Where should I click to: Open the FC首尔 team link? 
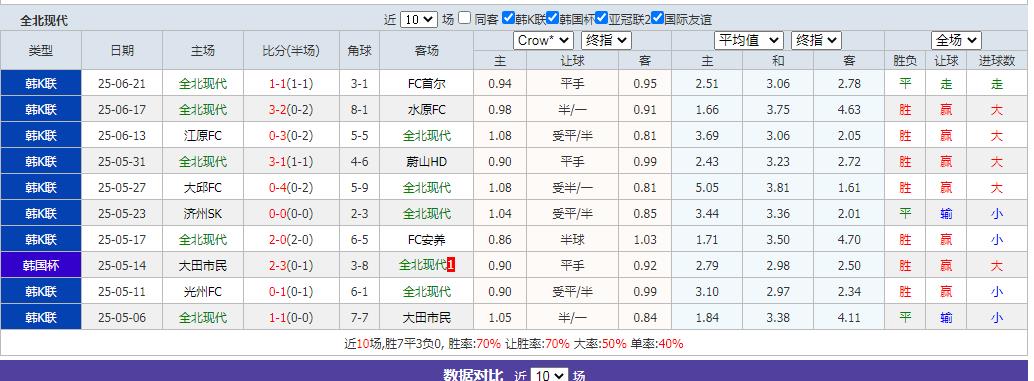pyautogui.click(x=427, y=84)
